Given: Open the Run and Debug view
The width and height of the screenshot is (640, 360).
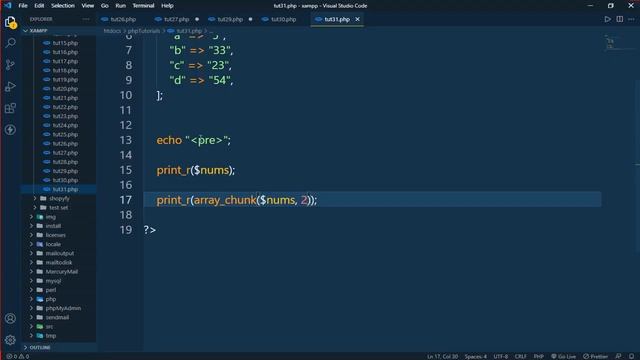Looking at the screenshot, I should 11,86.
